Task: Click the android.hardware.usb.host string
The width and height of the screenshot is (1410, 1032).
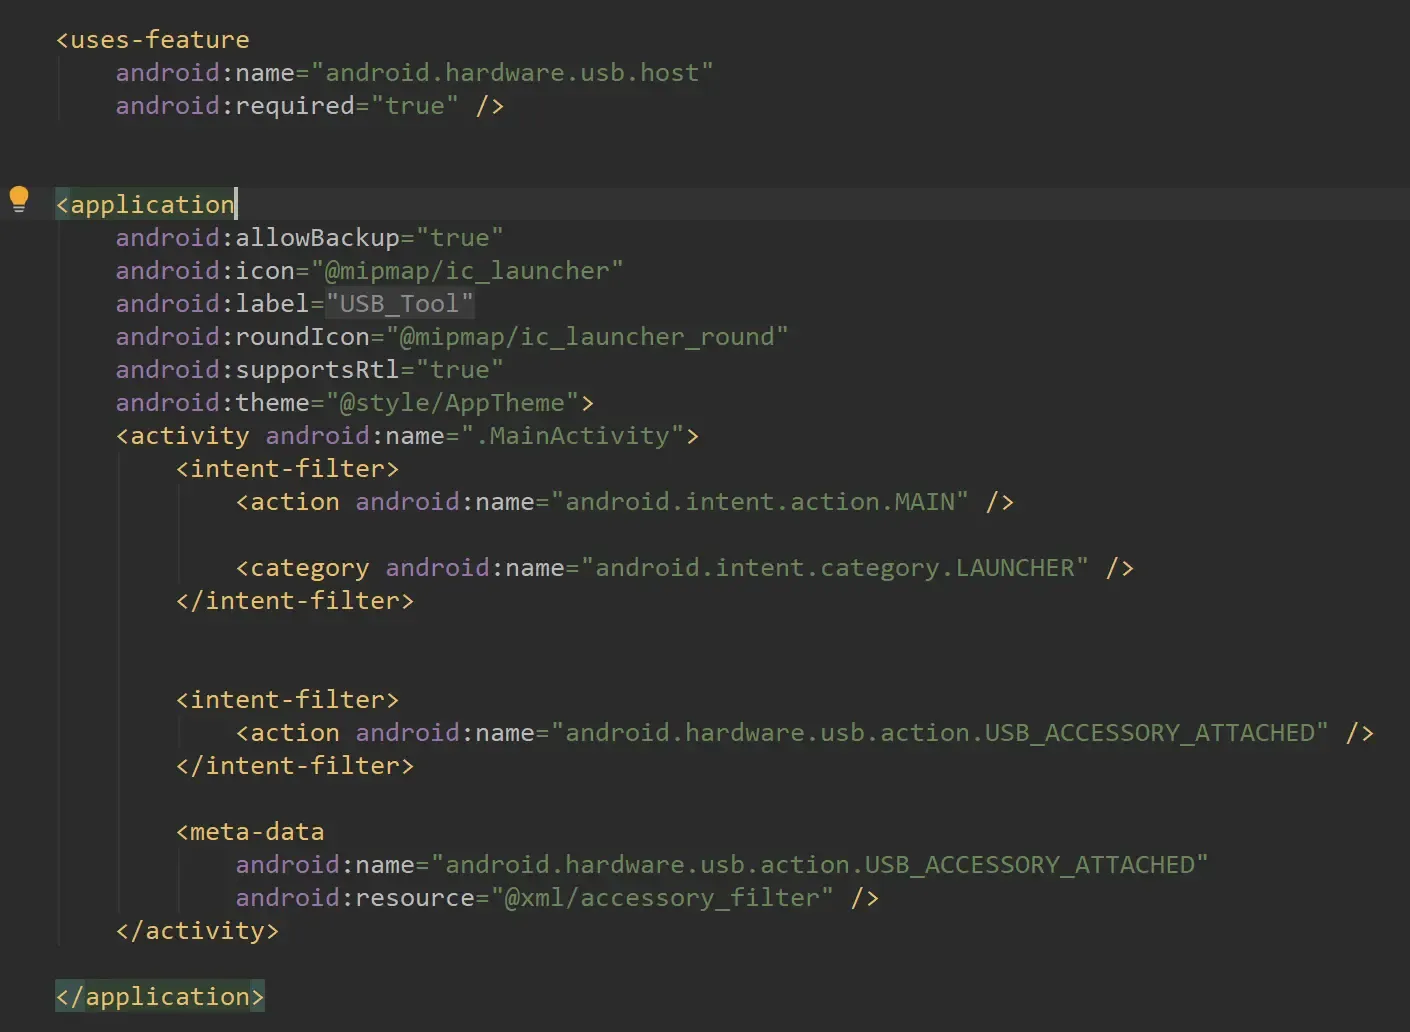Action: pyautogui.click(x=512, y=73)
